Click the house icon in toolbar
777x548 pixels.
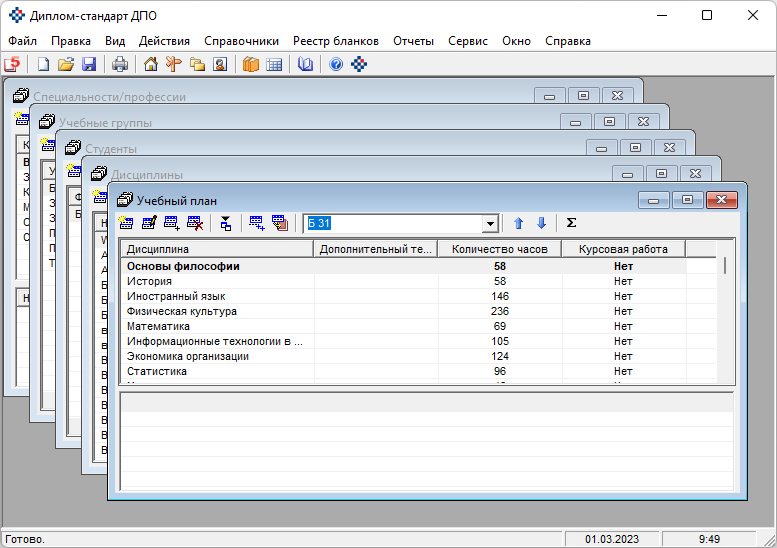pyautogui.click(x=151, y=65)
